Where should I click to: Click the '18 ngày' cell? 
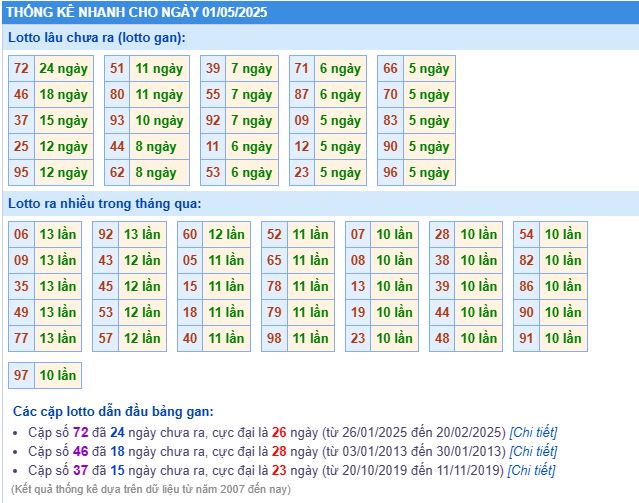tap(64, 95)
